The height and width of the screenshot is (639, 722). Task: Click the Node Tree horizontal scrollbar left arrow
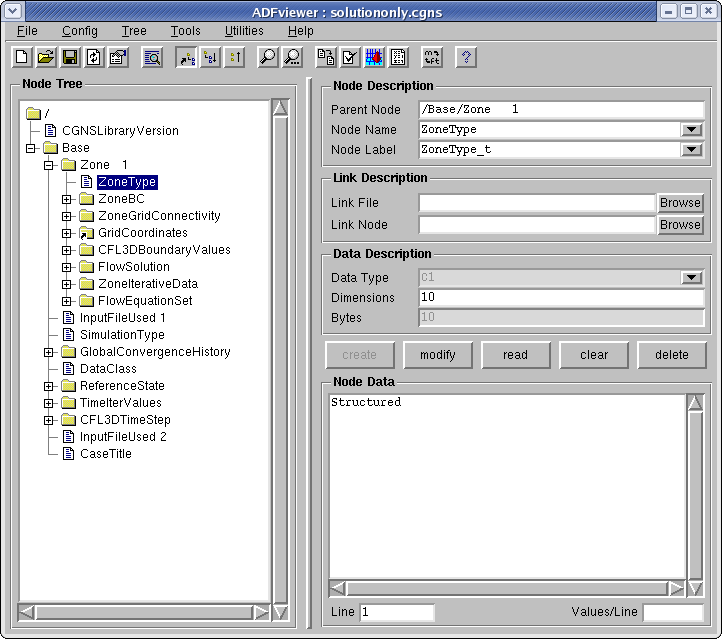coord(27,612)
